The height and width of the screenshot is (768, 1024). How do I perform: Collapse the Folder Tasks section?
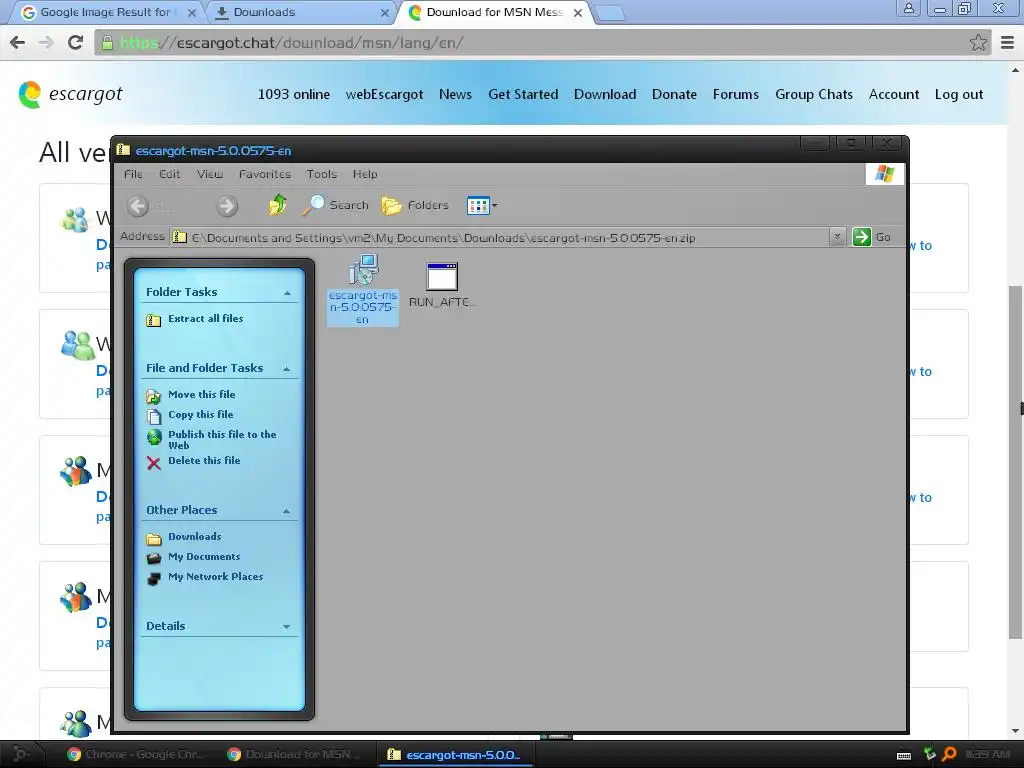[287, 293]
